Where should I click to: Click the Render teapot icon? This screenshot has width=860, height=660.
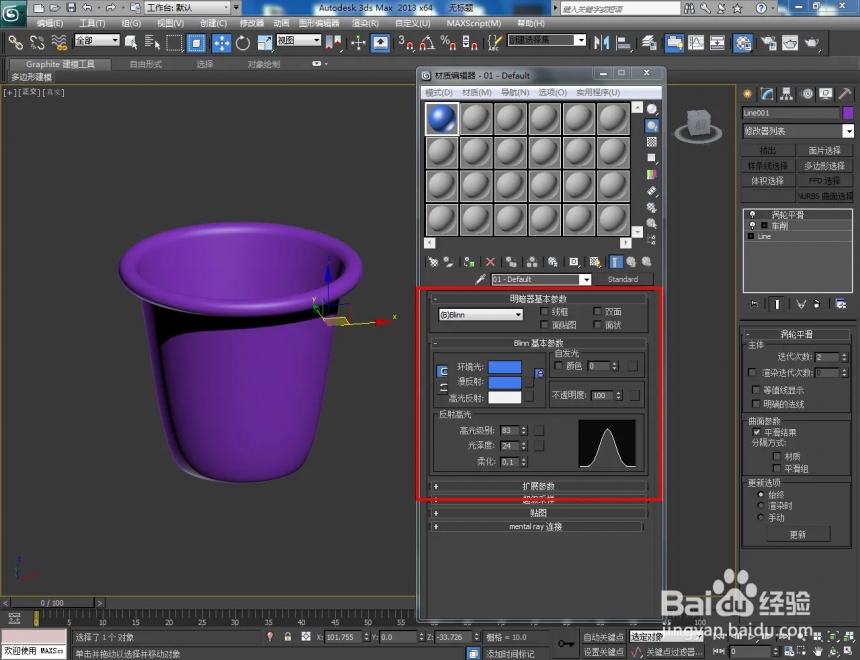tap(812, 43)
